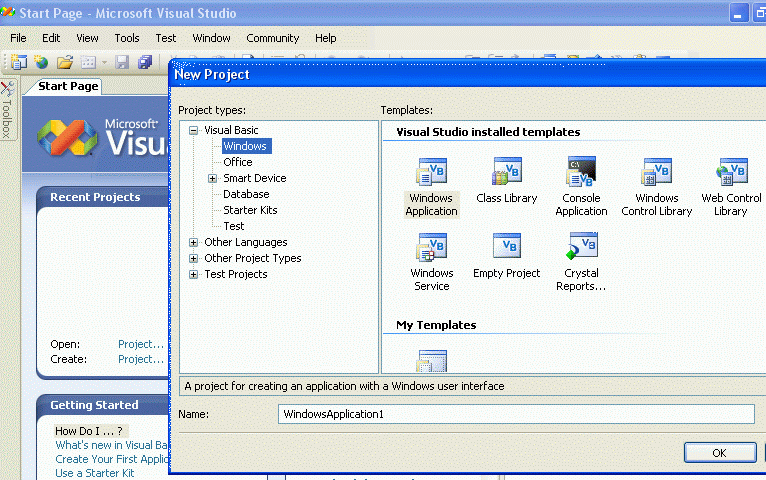Screen dimensions: 766x480
Task: Select the Console Application template
Action: 581,187
